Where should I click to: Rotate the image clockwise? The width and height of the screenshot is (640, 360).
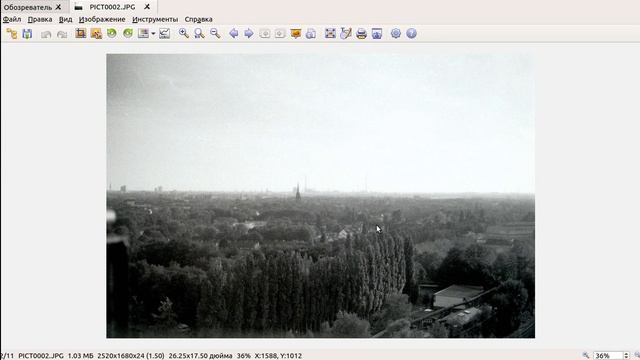[x=128, y=33]
